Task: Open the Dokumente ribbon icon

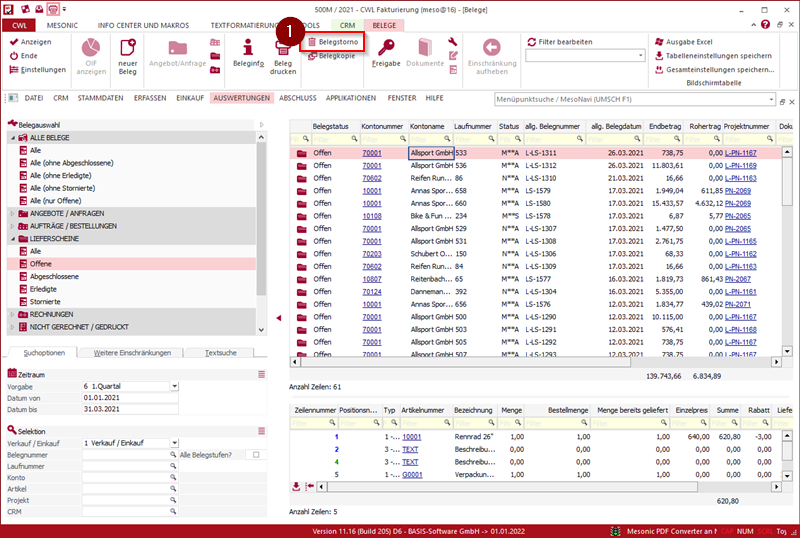Action: (x=424, y=48)
